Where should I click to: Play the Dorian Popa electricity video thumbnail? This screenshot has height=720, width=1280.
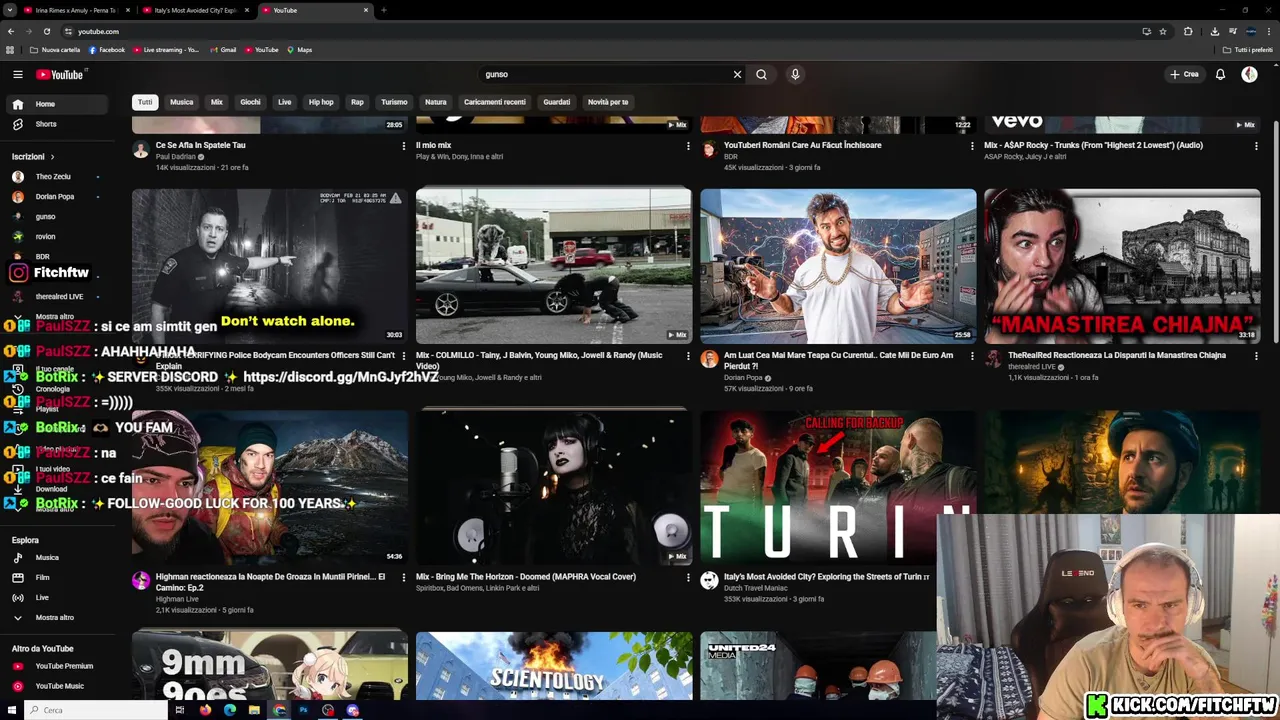click(x=838, y=266)
